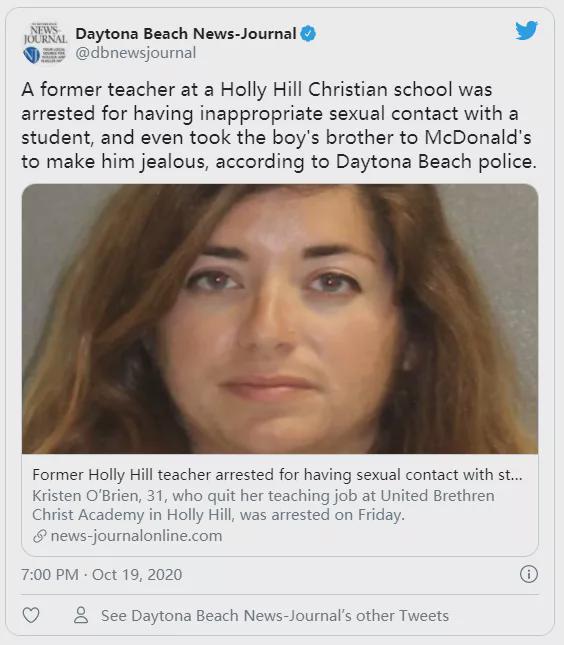Viewport: 564px width, 645px height.
Task: Visit the news-journalonline.com link
Action: tap(136, 536)
